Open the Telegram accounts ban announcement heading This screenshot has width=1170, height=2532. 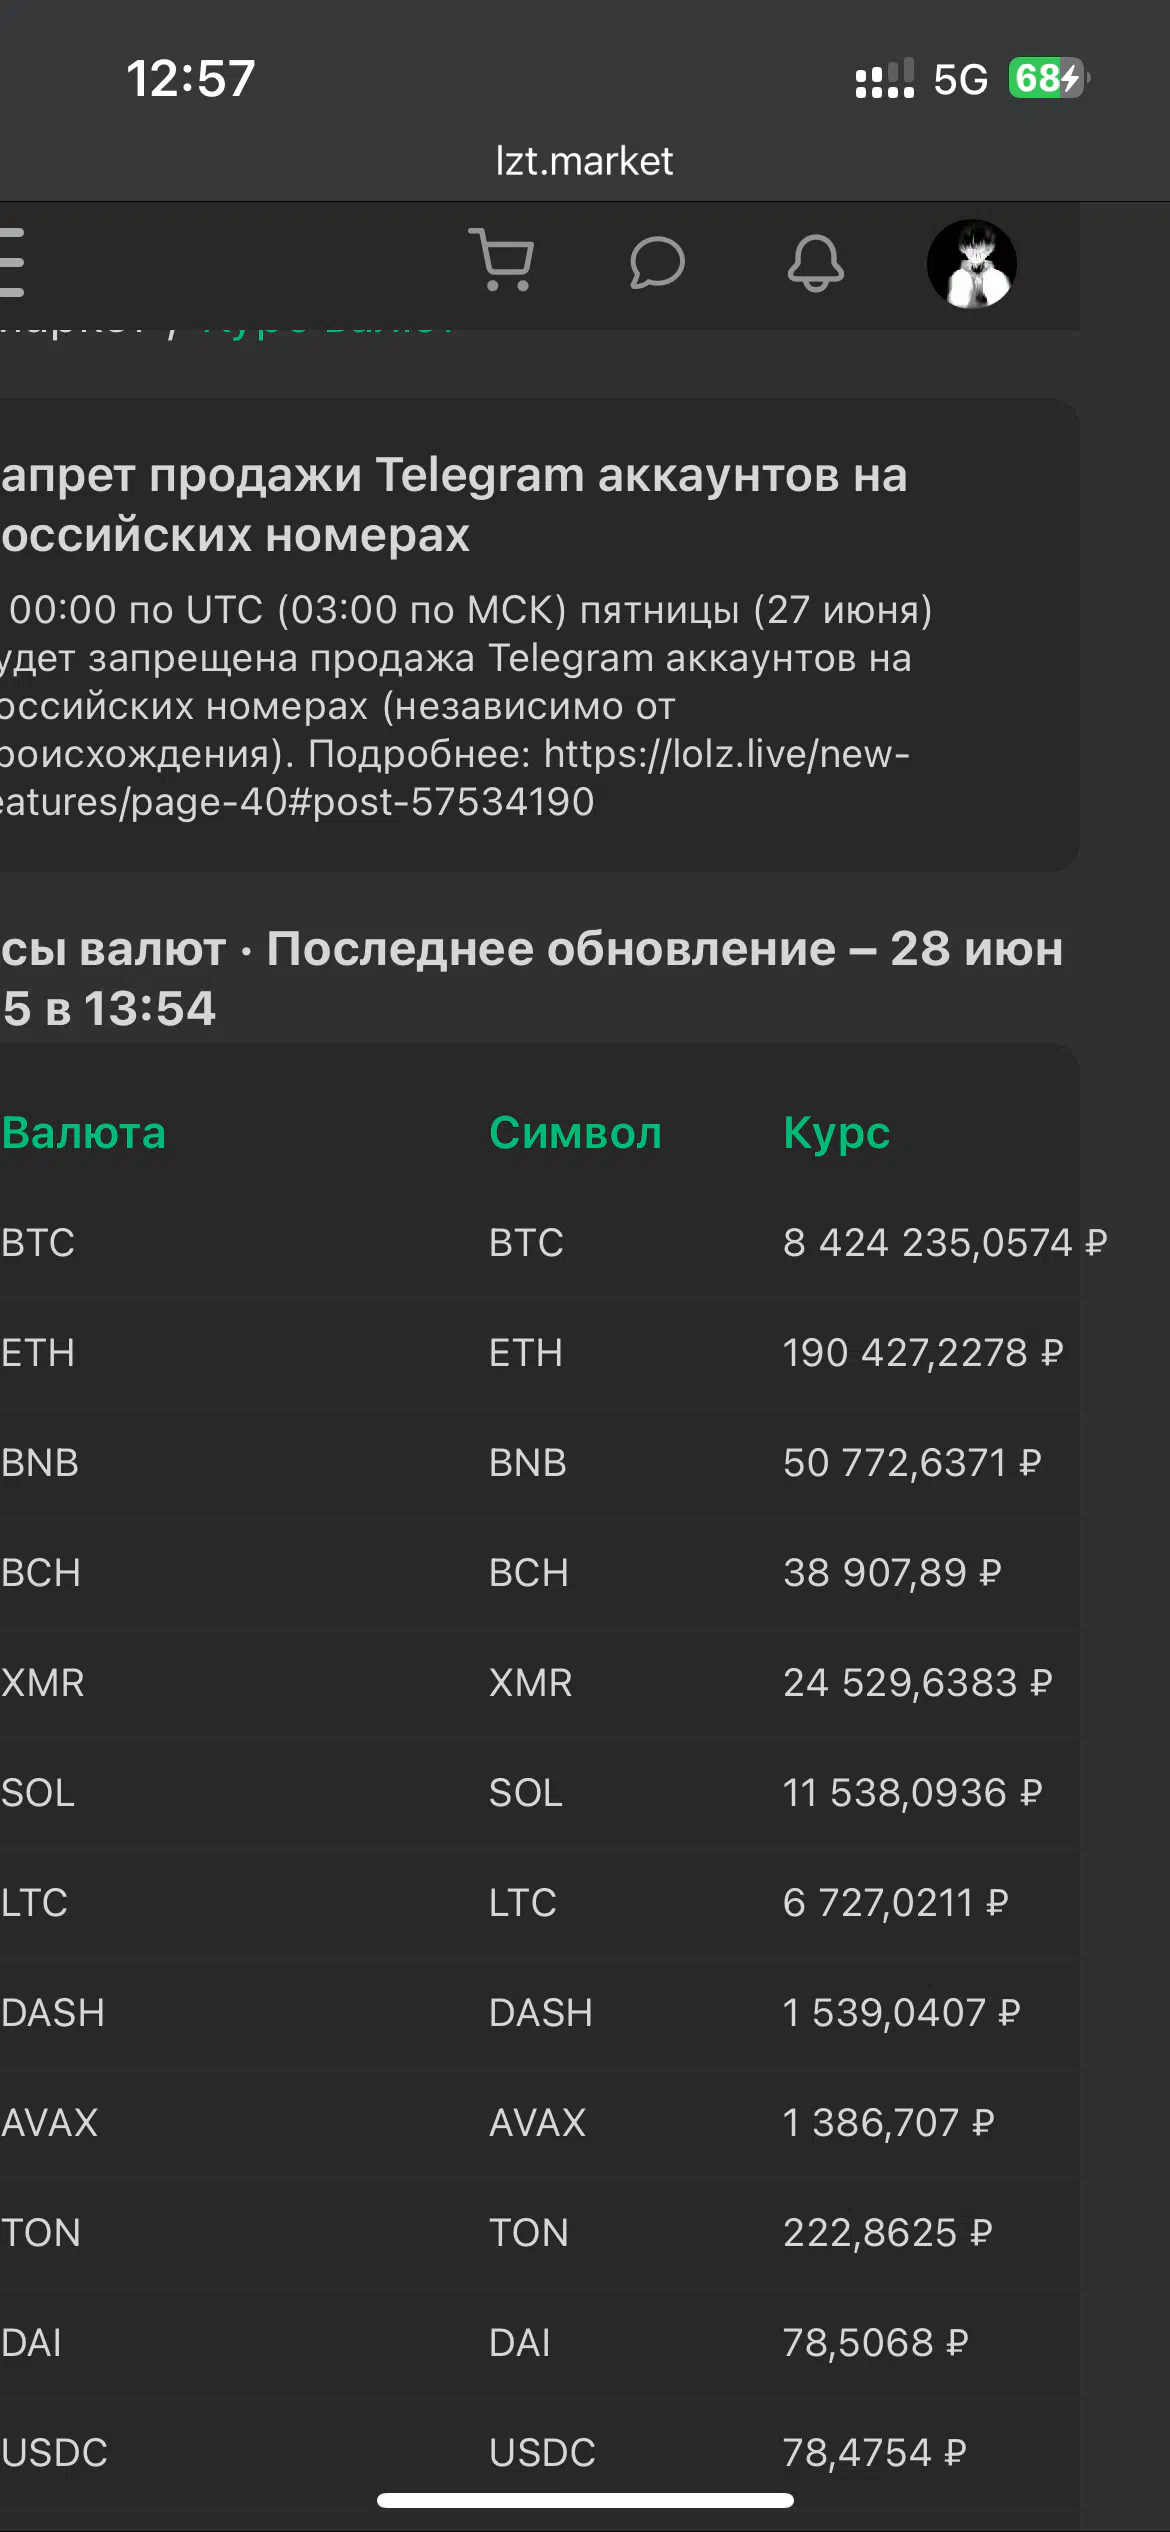pos(454,504)
